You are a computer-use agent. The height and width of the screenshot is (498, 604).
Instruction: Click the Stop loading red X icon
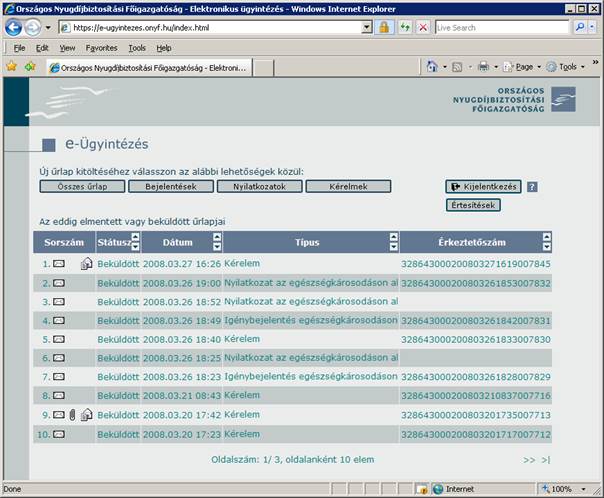tap(423, 28)
